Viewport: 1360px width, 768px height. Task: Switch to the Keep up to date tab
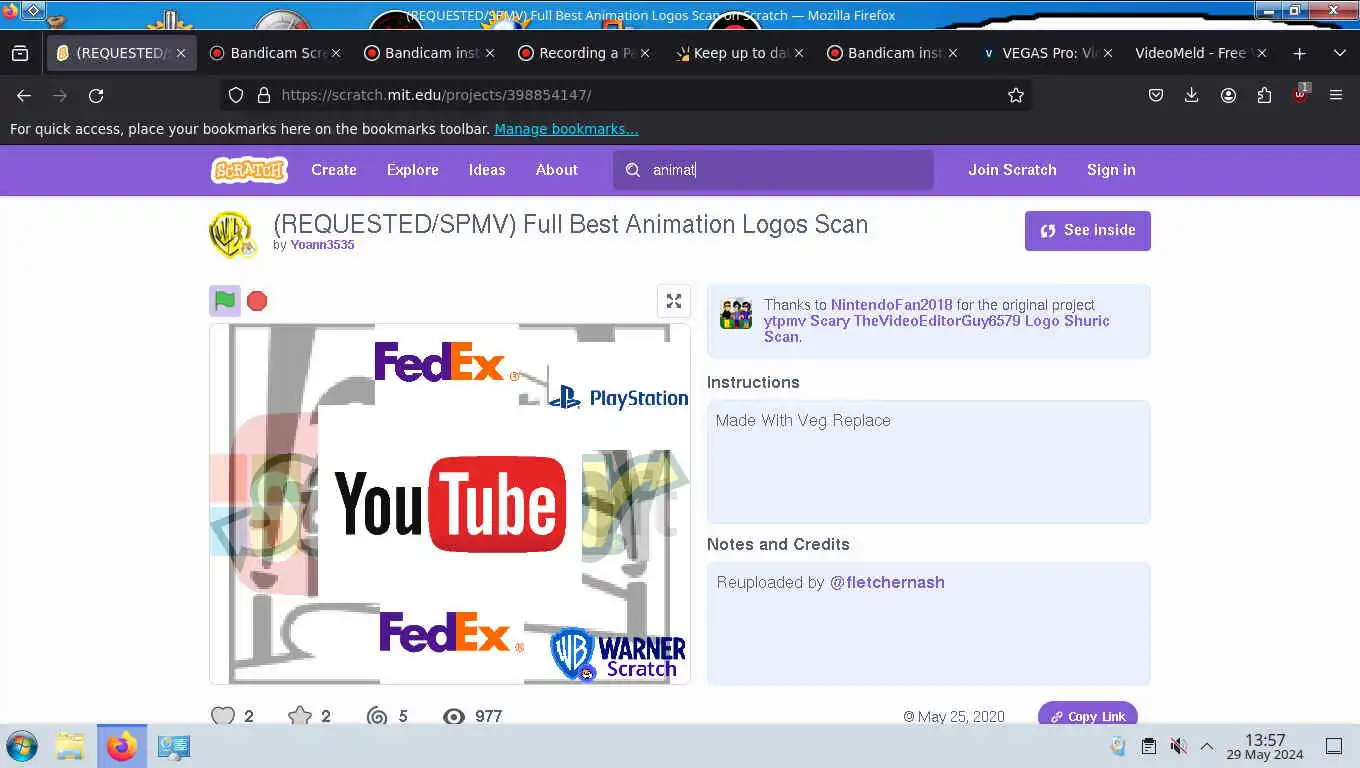[737, 53]
